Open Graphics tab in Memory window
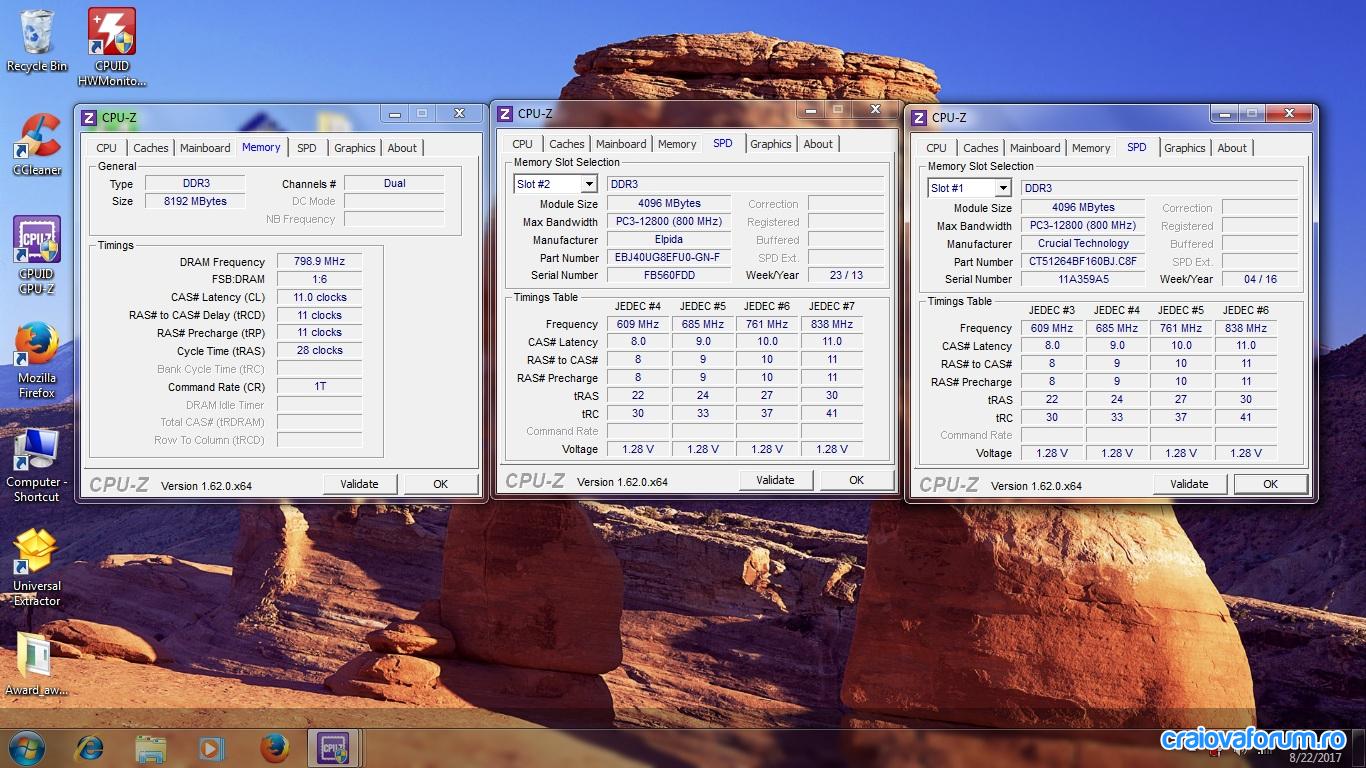 [x=355, y=148]
